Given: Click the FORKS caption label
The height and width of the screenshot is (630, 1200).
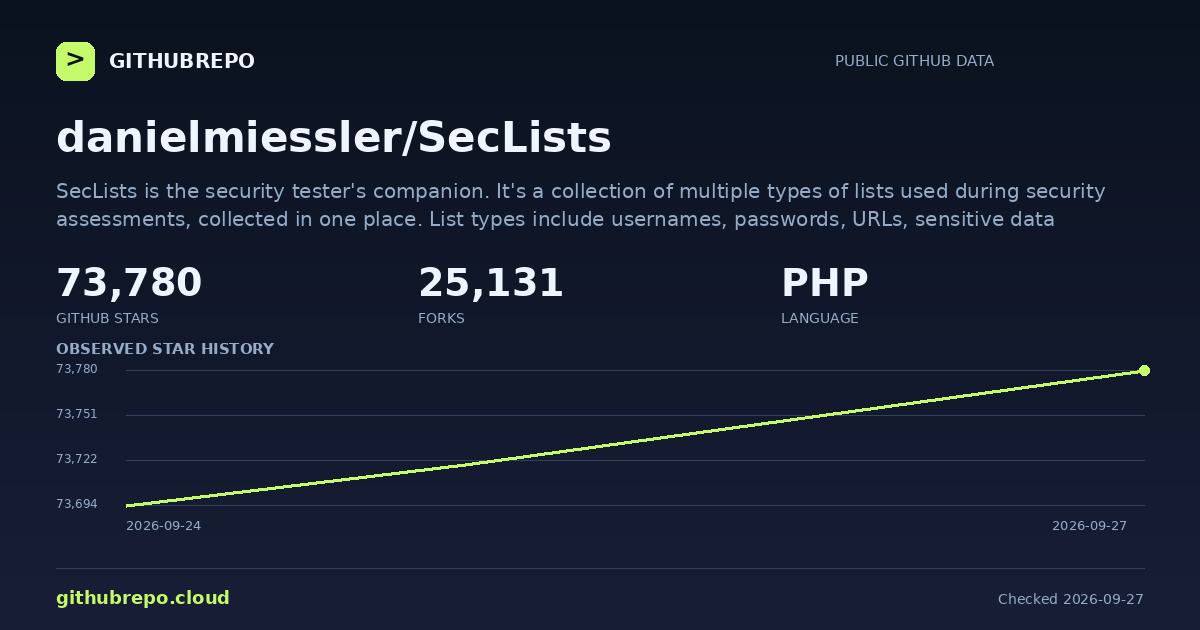Looking at the screenshot, I should [x=441, y=318].
